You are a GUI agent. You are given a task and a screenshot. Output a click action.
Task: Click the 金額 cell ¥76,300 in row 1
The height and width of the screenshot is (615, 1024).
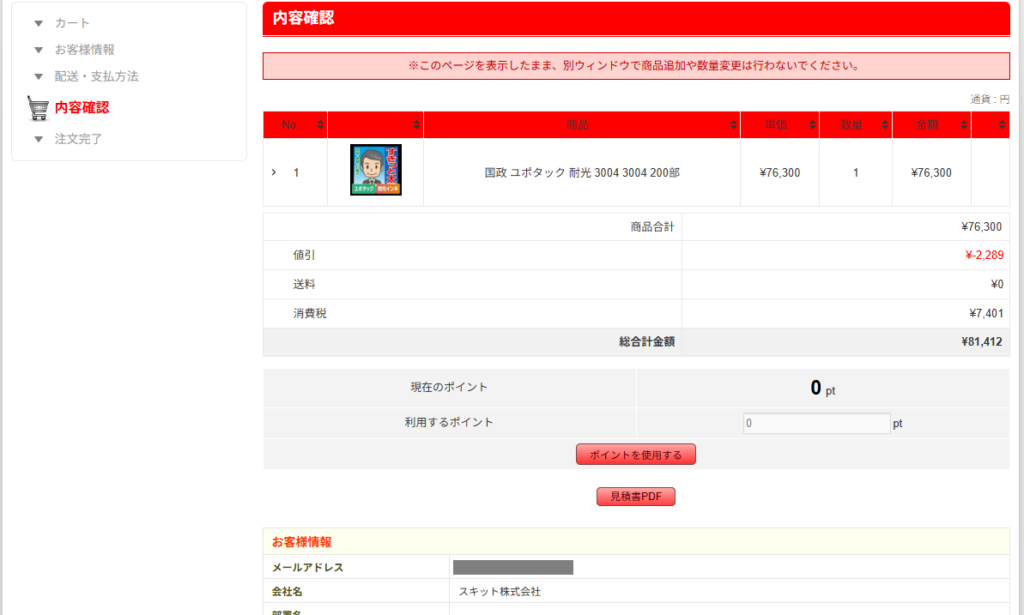pos(931,173)
